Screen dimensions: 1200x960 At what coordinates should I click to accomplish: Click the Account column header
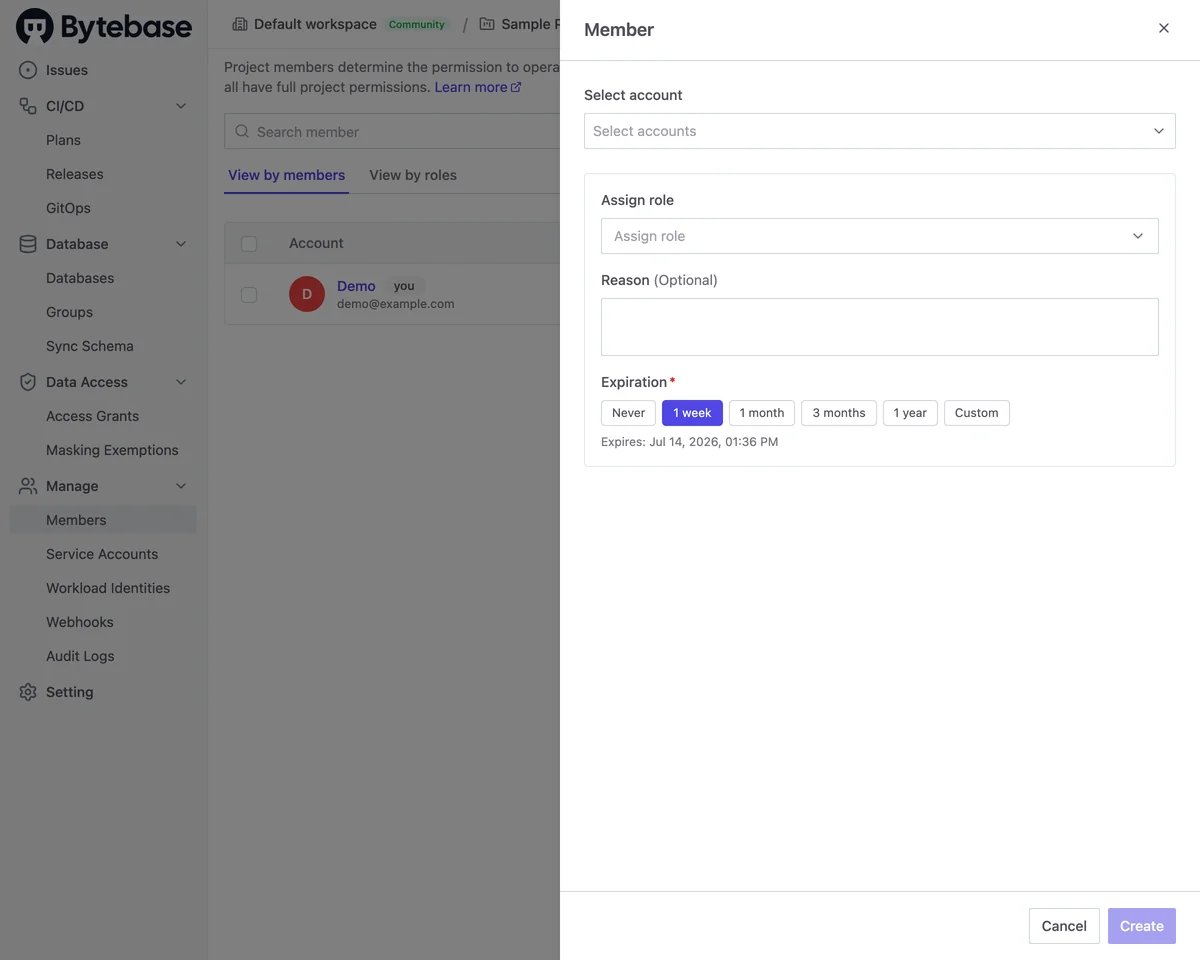pos(316,243)
